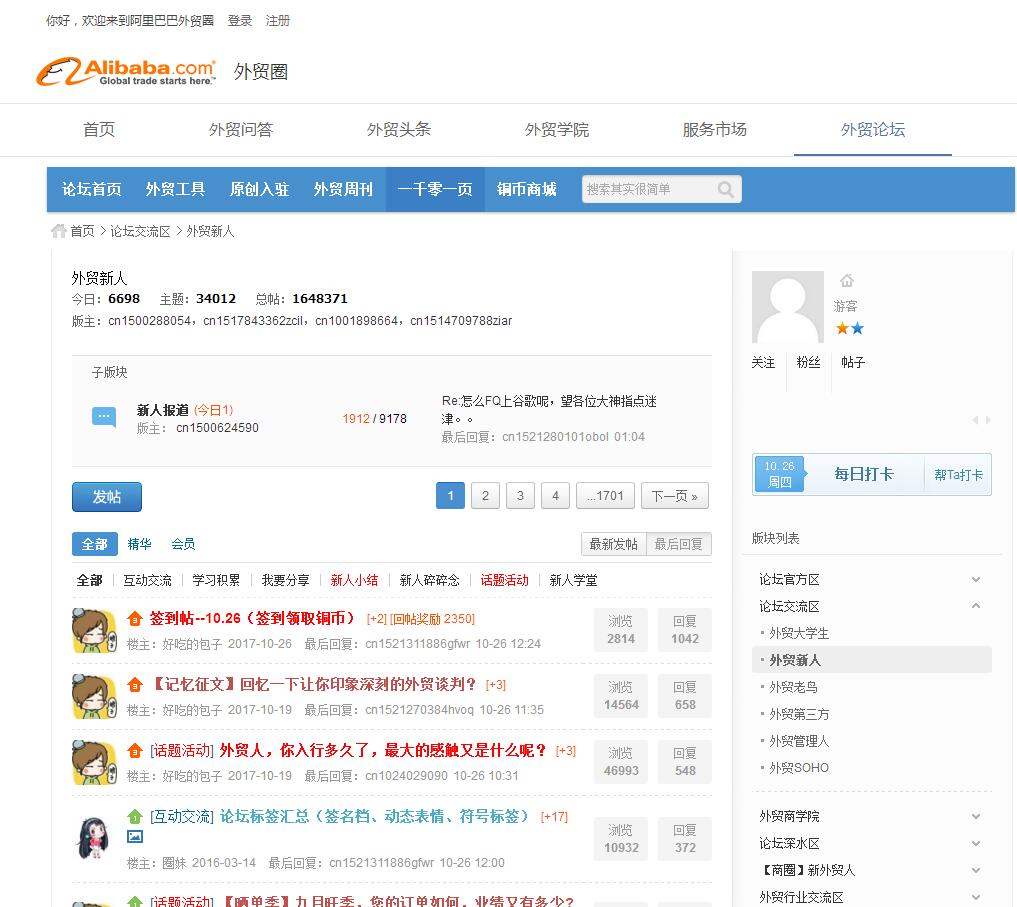Click the star rating icons under 游客
Viewport: 1017px width, 907px height.
click(x=850, y=328)
